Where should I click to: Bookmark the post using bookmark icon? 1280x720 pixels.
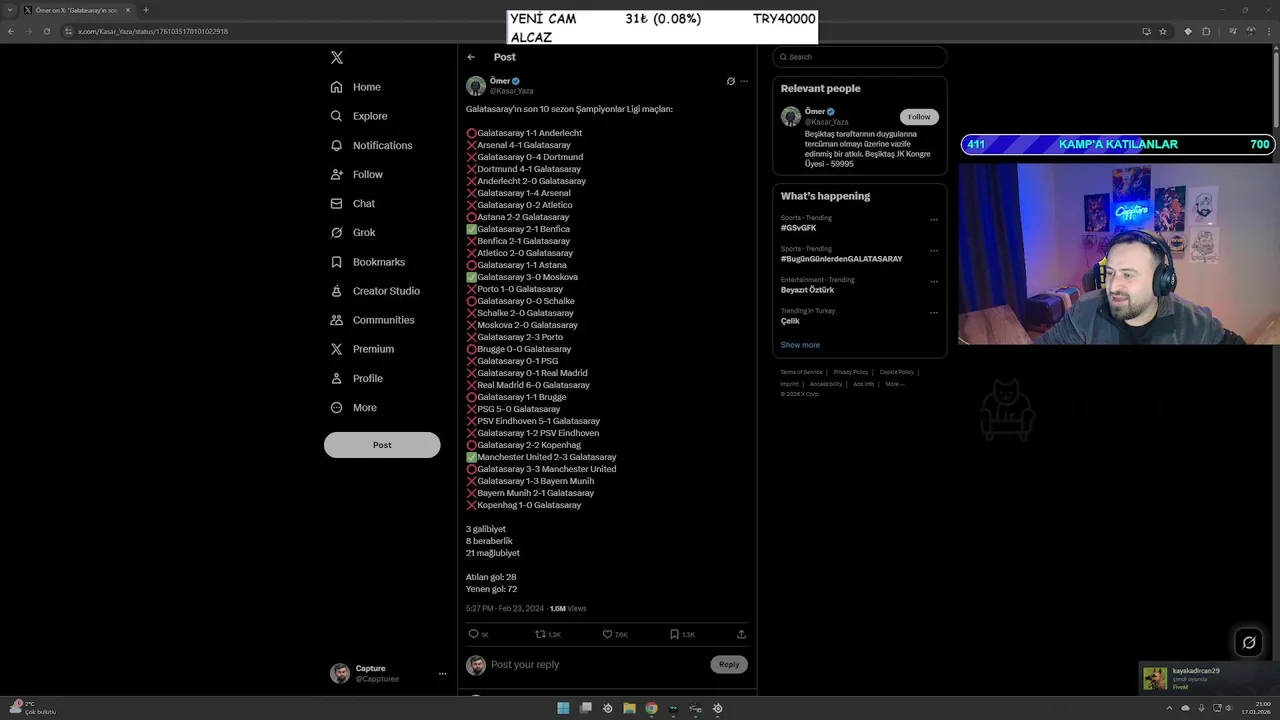pyautogui.click(x=674, y=634)
